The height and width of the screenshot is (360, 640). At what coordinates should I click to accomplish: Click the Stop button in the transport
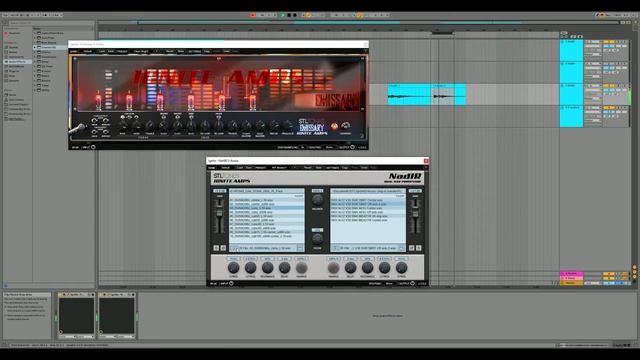pyautogui.click(x=289, y=15)
